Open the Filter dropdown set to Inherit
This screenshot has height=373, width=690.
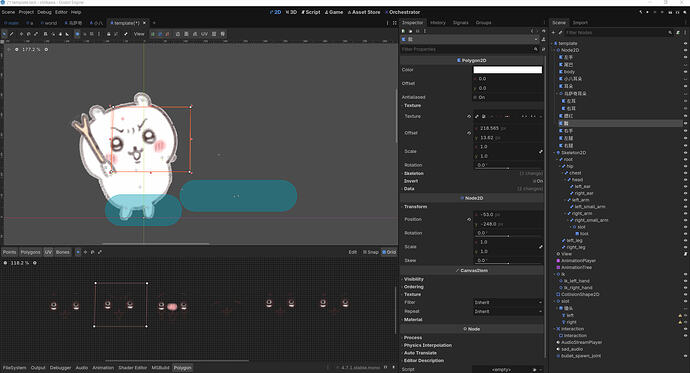point(508,302)
